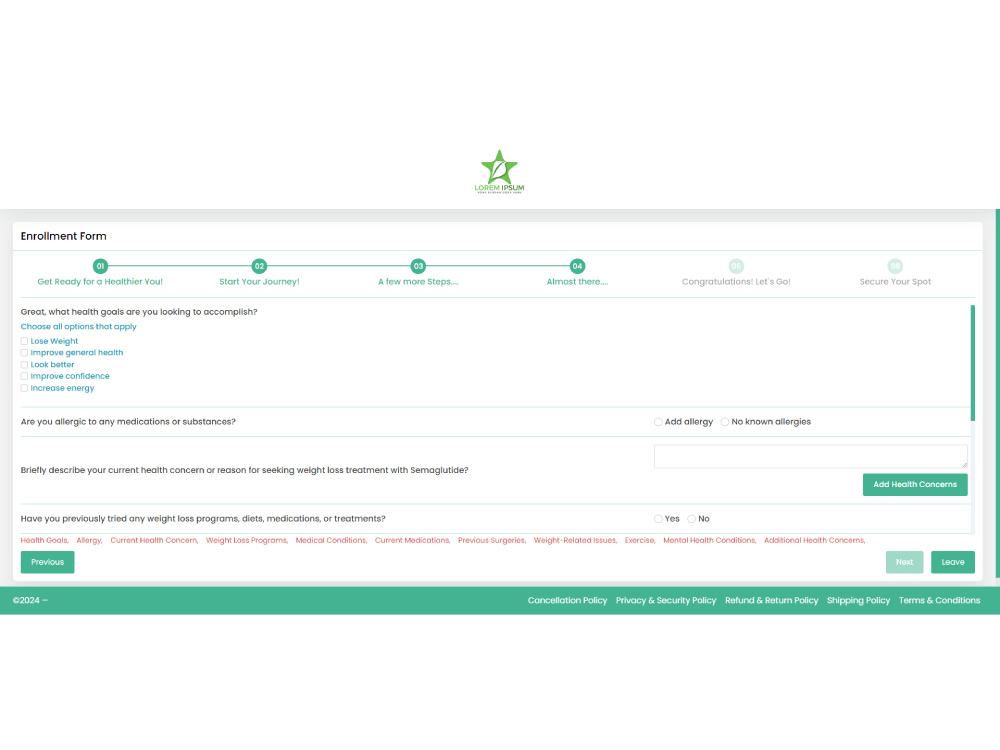Open Get Ready for a Healthier You! step
This screenshot has height=750, width=1000.
coord(100,281)
